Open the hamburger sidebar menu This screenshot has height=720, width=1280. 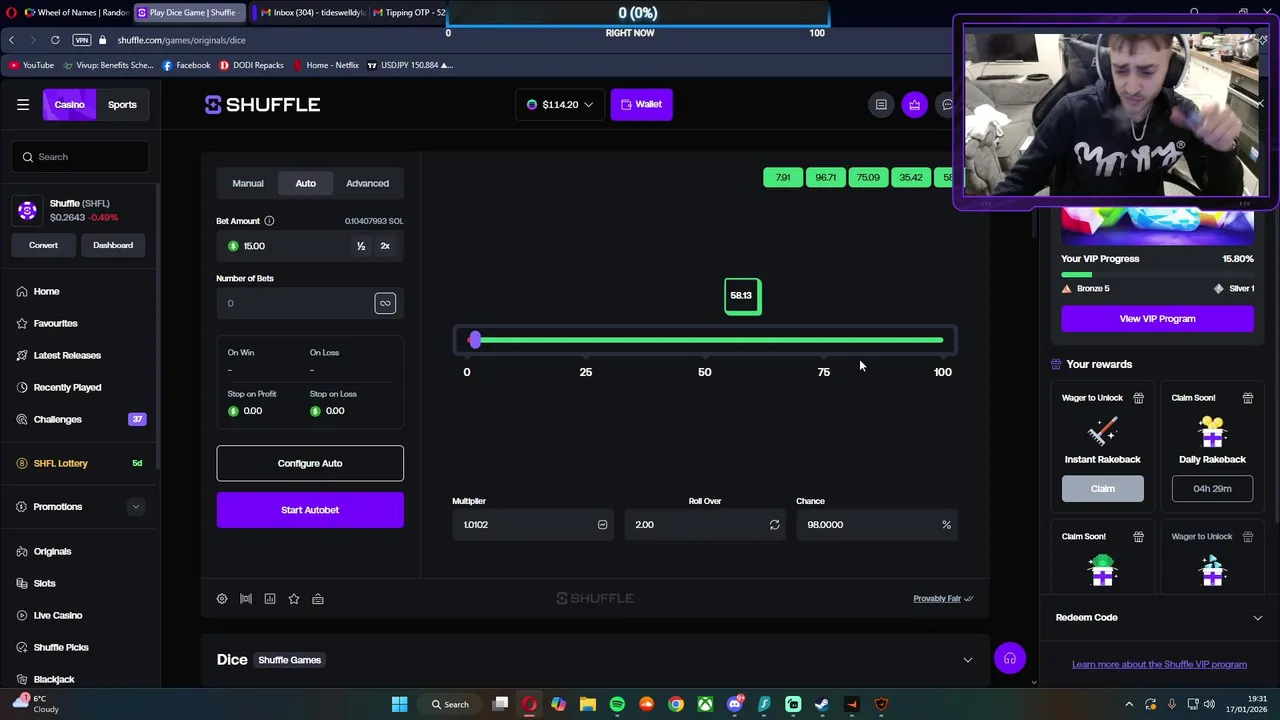pos(23,104)
